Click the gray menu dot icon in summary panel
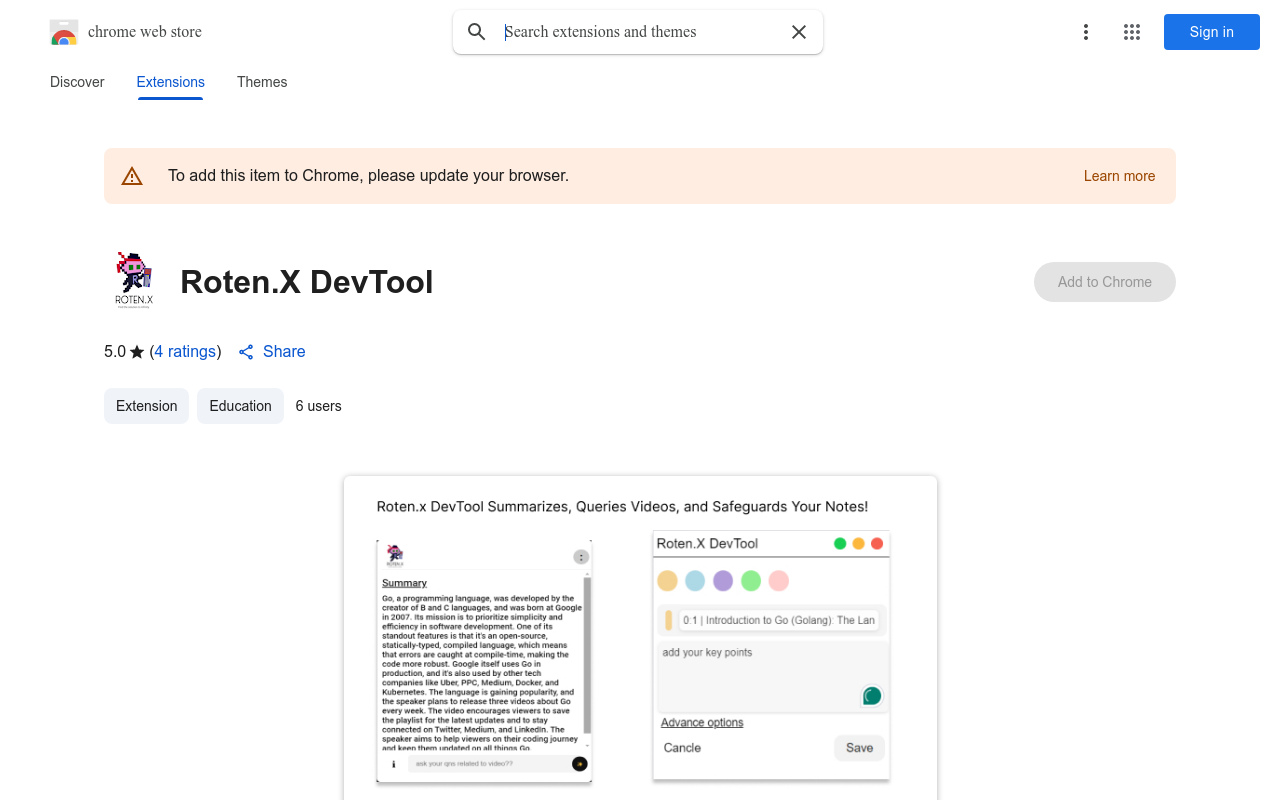The width and height of the screenshot is (1280, 800). [581, 557]
